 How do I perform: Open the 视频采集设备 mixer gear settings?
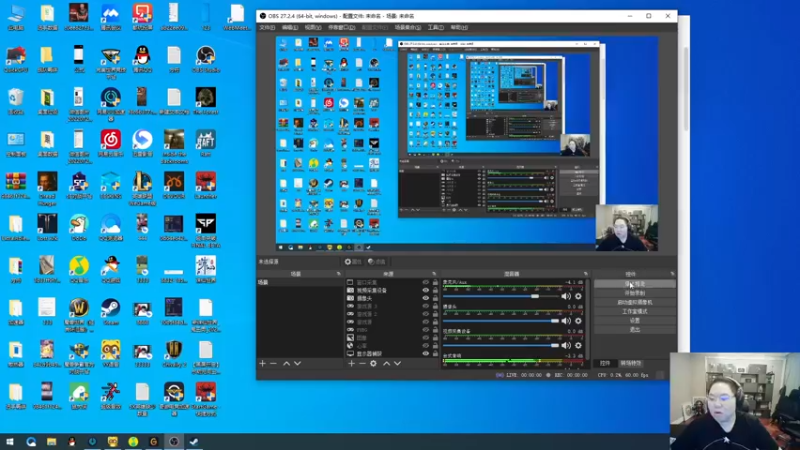pyautogui.click(x=578, y=345)
